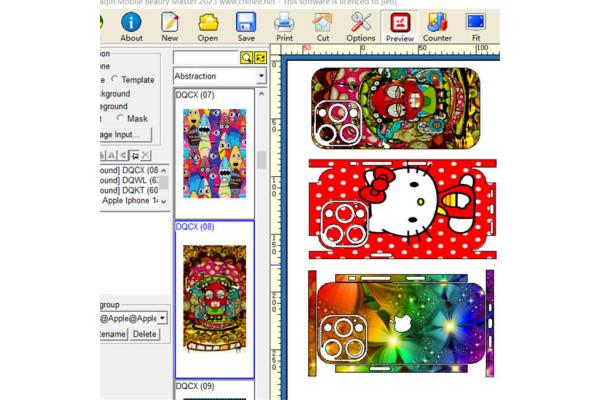The image size is (600, 400).
Task: Select the DQCX (08) pattern thumbnail
Action: tap(214, 299)
